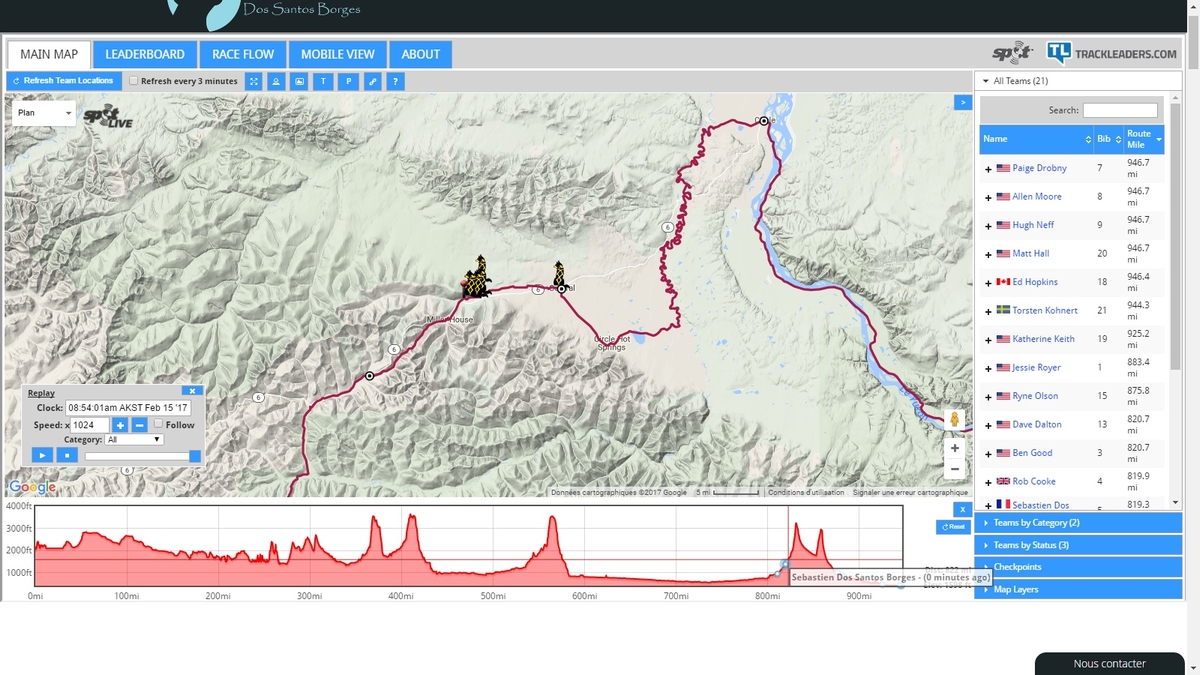This screenshot has width=1200, height=675.
Task: Click the link icon in map toolbar
Action: (372, 81)
